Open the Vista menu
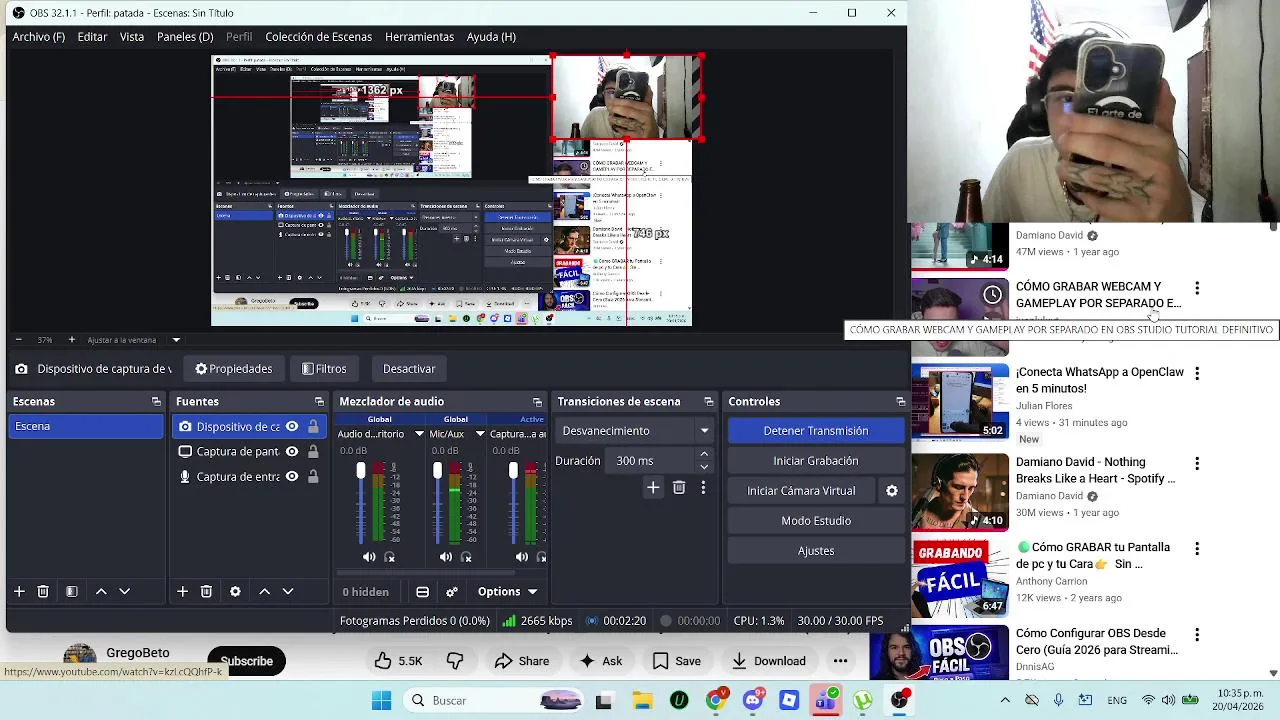 (x=132, y=36)
